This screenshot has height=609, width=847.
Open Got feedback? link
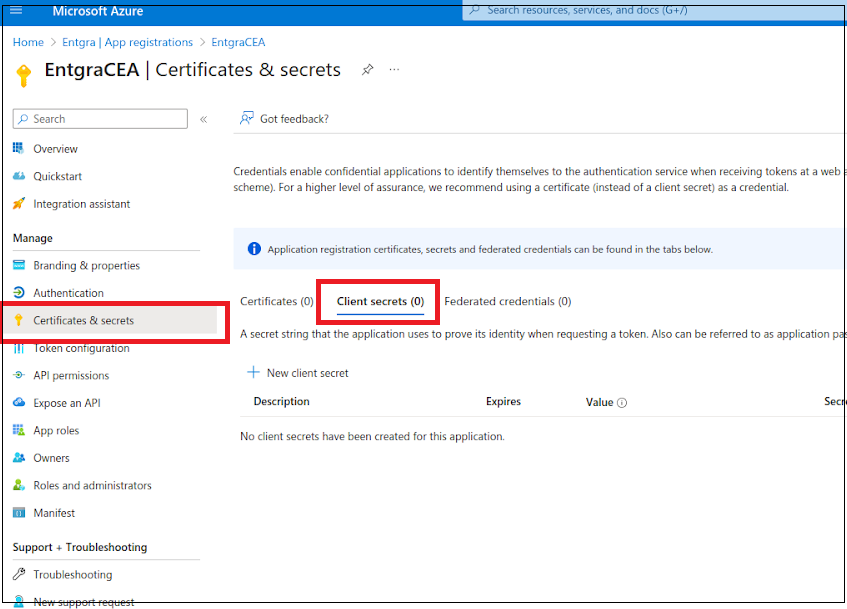tap(294, 119)
